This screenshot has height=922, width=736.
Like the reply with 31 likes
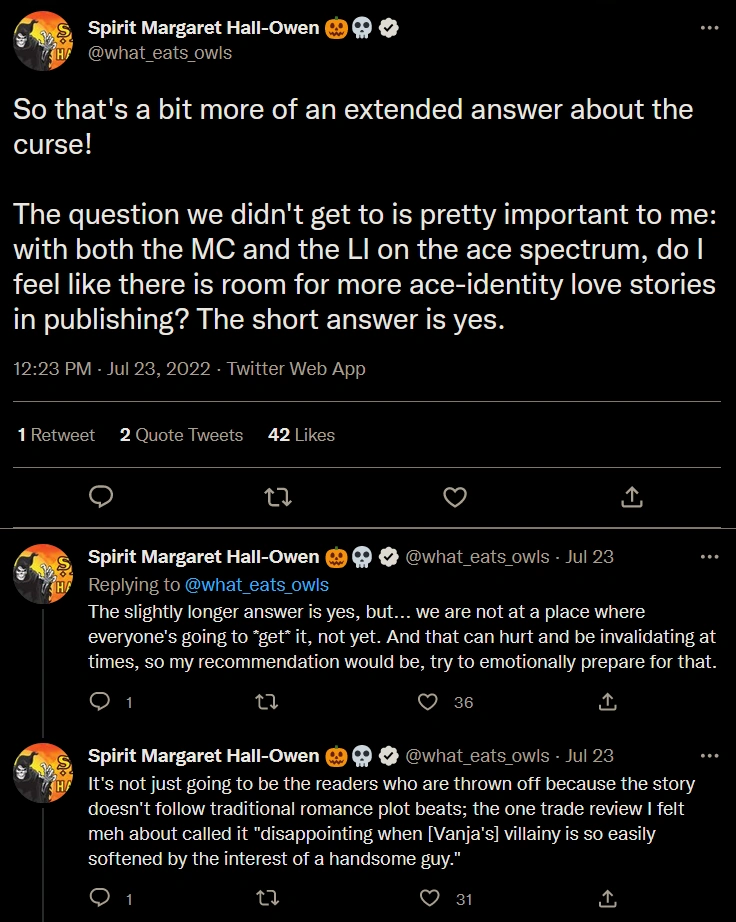pyautogui.click(x=429, y=900)
